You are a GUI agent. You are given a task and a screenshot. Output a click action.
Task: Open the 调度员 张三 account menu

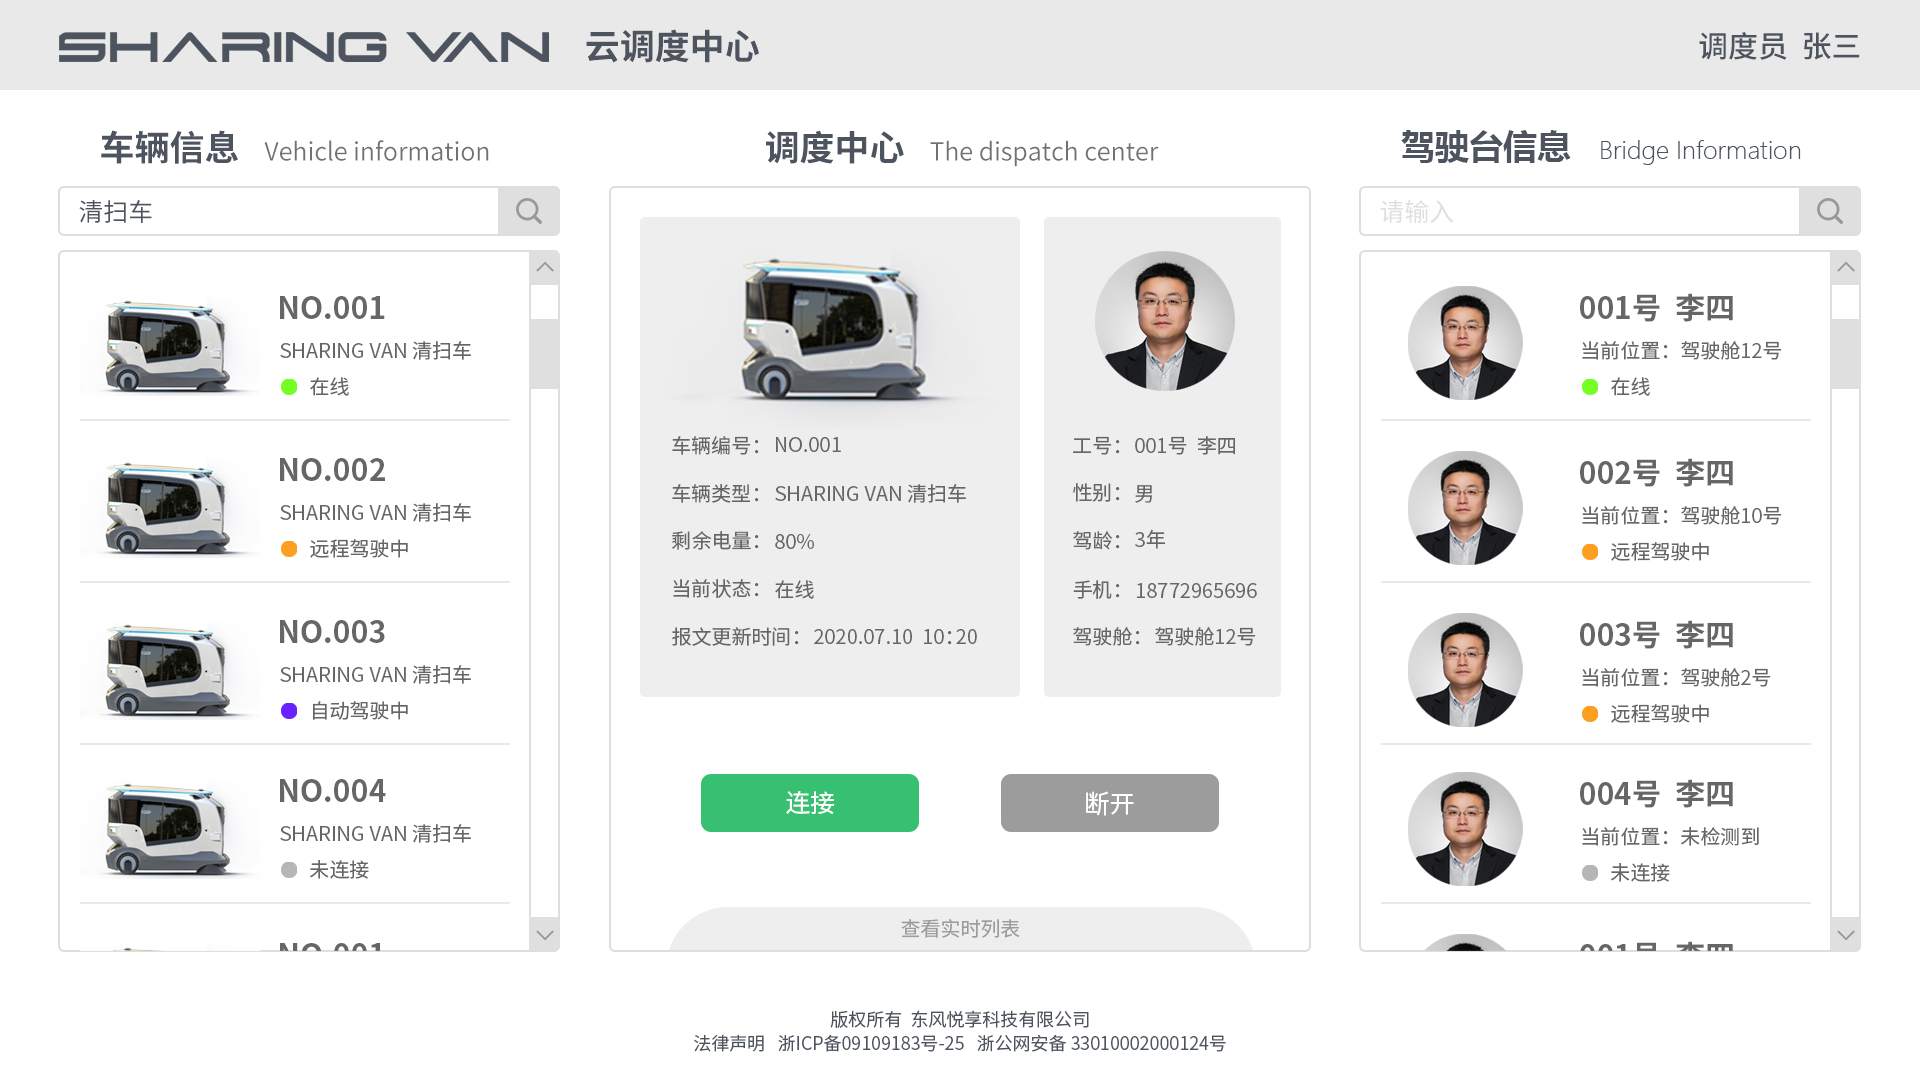[x=1778, y=46]
